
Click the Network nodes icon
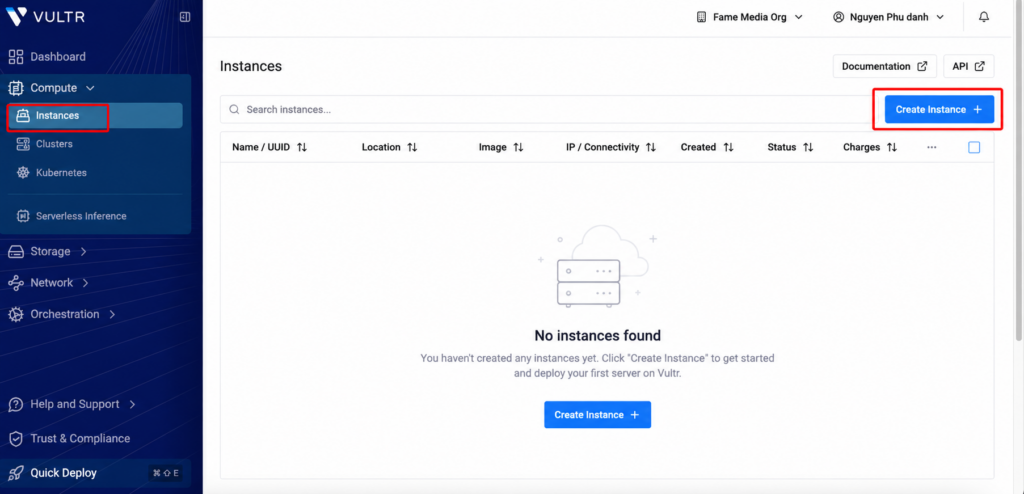click(x=16, y=283)
